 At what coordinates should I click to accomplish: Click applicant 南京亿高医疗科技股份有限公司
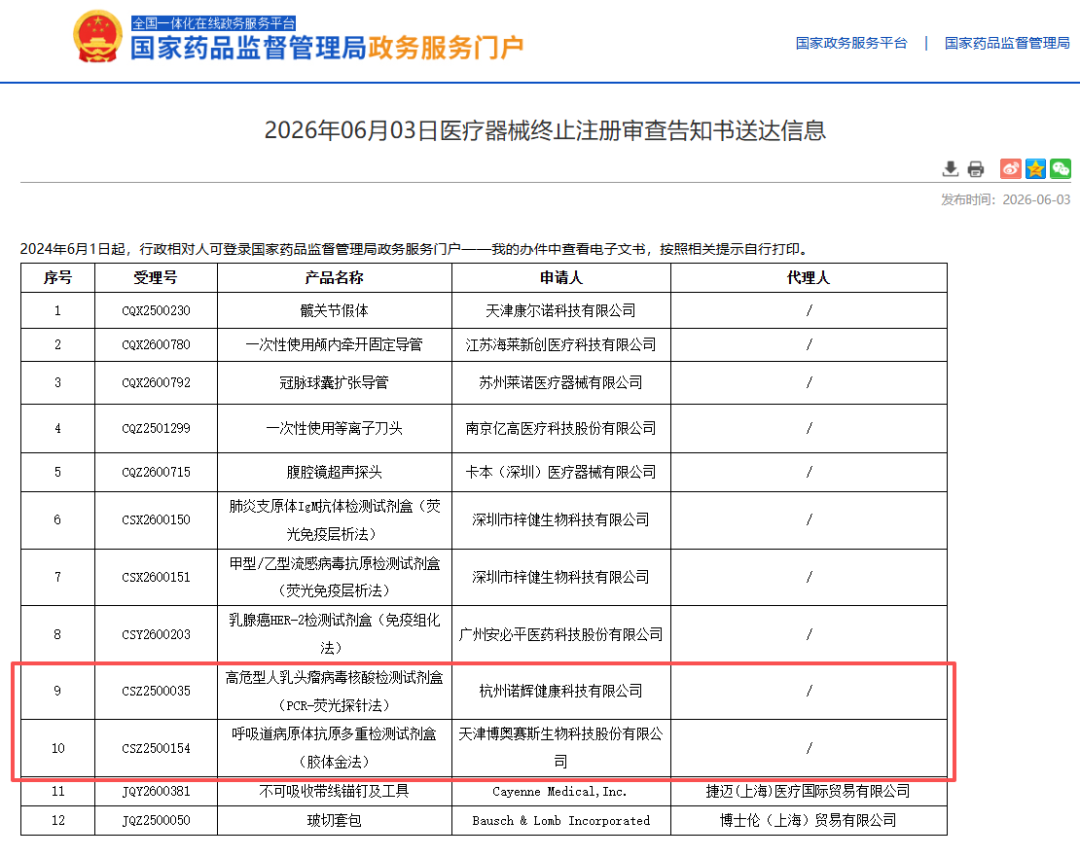(561, 428)
